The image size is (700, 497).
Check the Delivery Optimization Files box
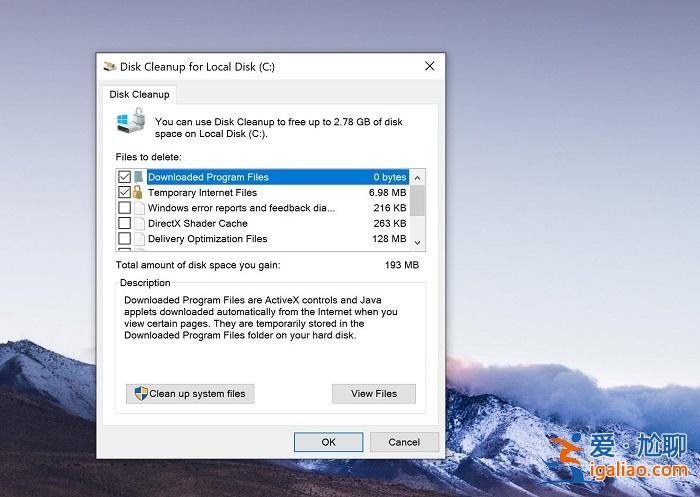[124, 239]
